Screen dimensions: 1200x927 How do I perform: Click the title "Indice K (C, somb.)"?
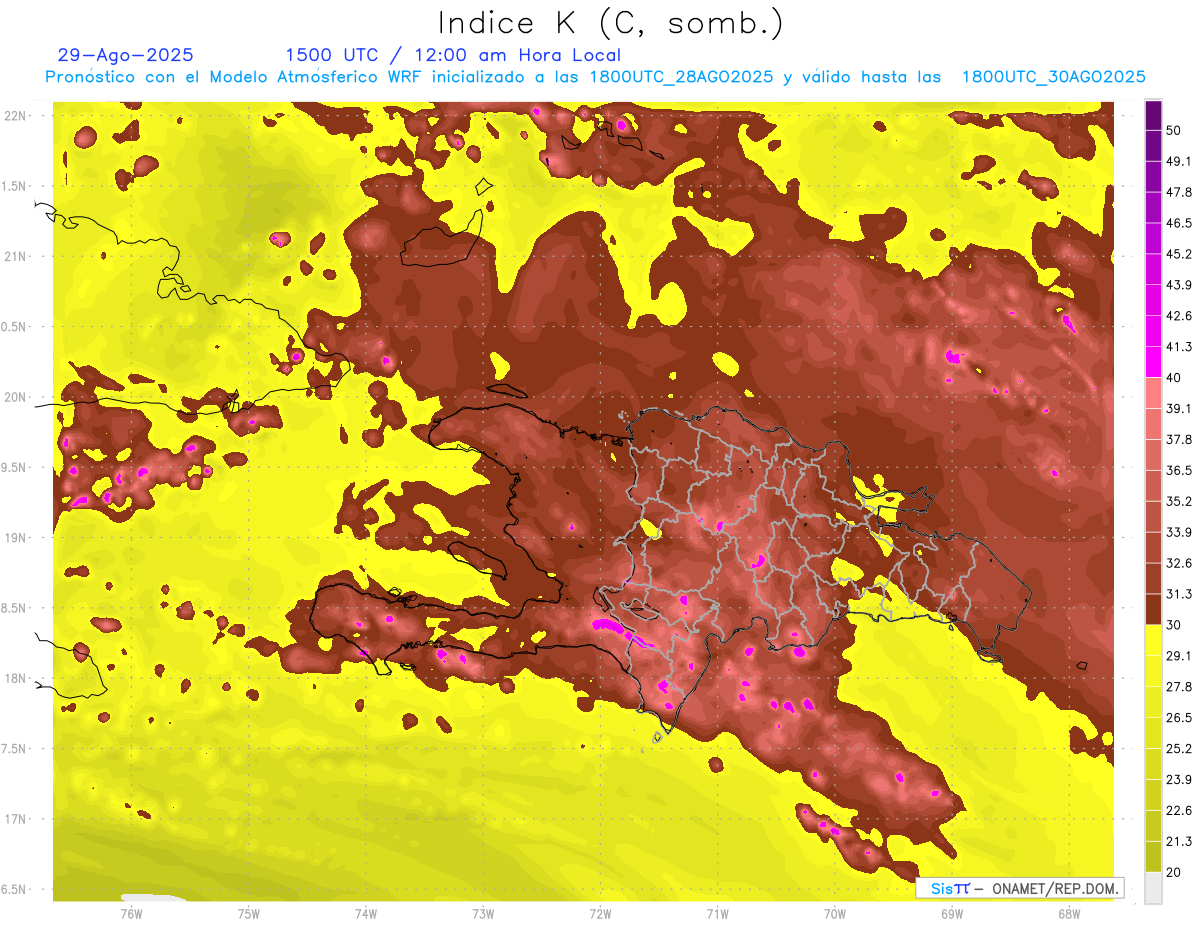pyautogui.click(x=611, y=22)
